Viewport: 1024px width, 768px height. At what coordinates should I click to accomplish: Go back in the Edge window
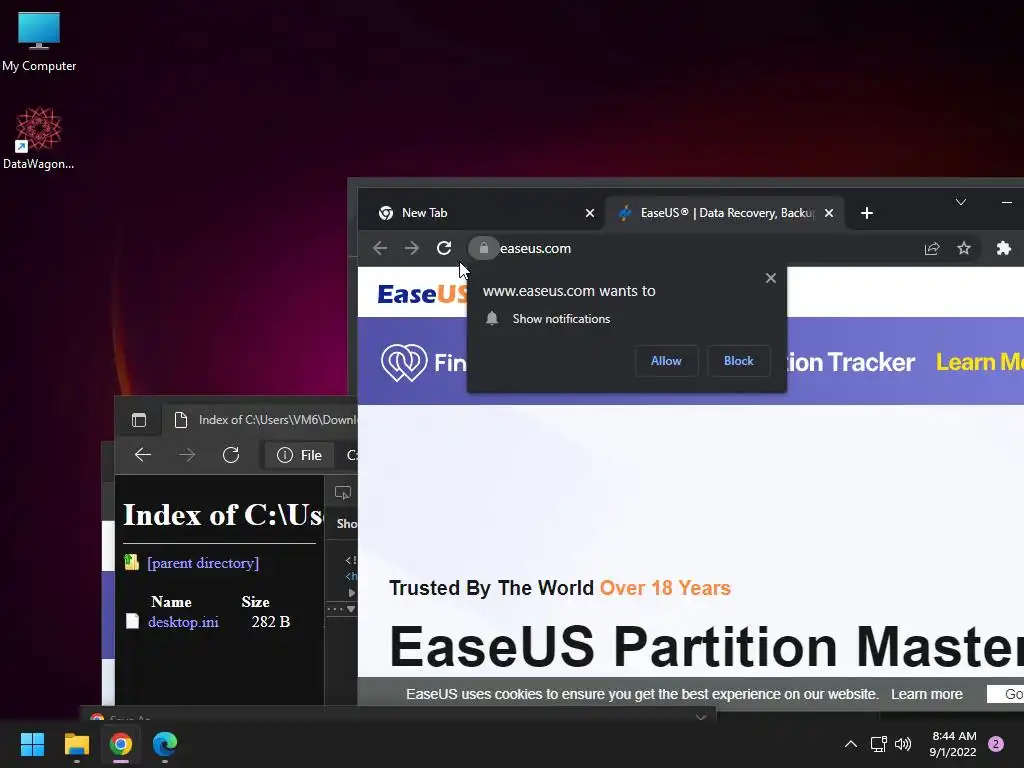[143, 455]
